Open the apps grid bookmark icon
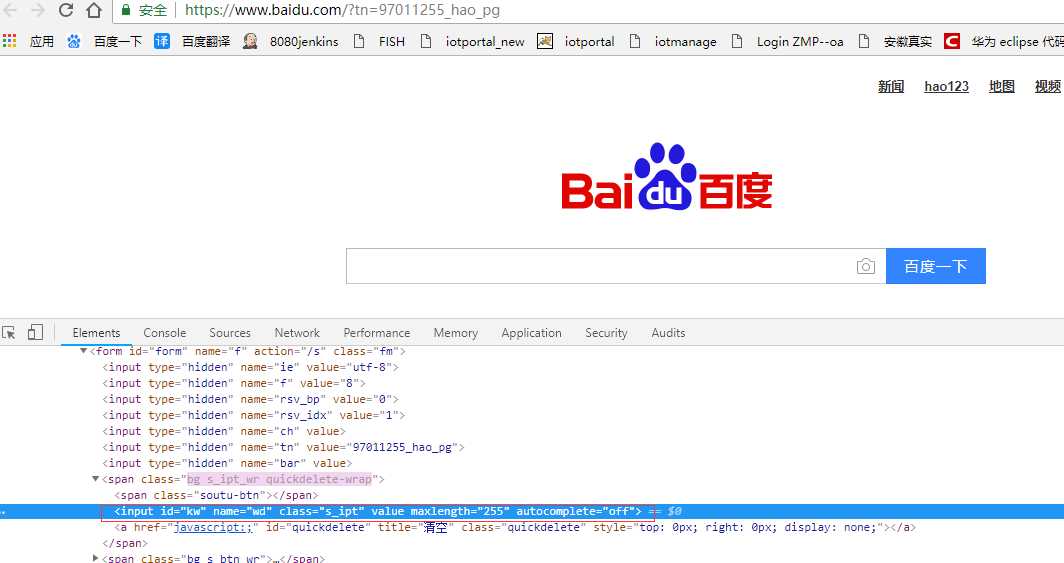 [x=10, y=41]
